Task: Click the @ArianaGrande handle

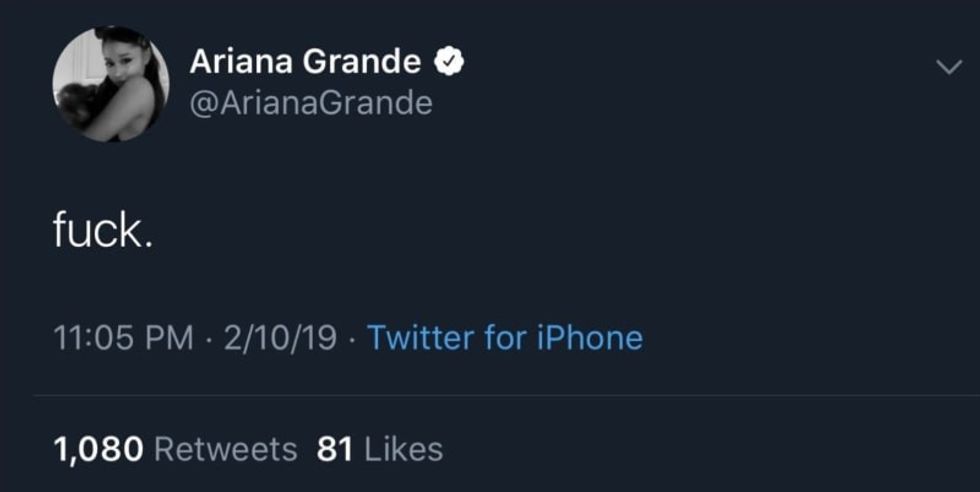Action: (311, 103)
